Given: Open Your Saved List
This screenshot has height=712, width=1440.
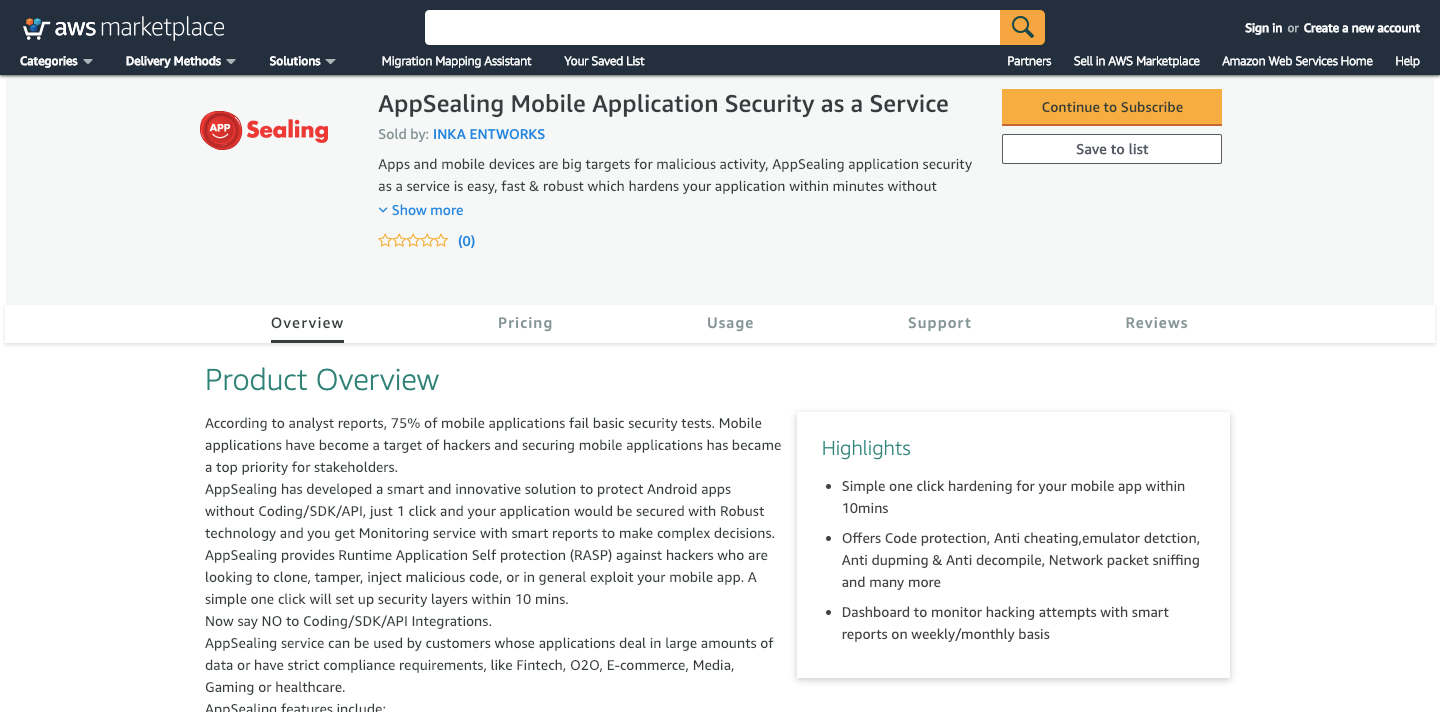Looking at the screenshot, I should click(604, 61).
